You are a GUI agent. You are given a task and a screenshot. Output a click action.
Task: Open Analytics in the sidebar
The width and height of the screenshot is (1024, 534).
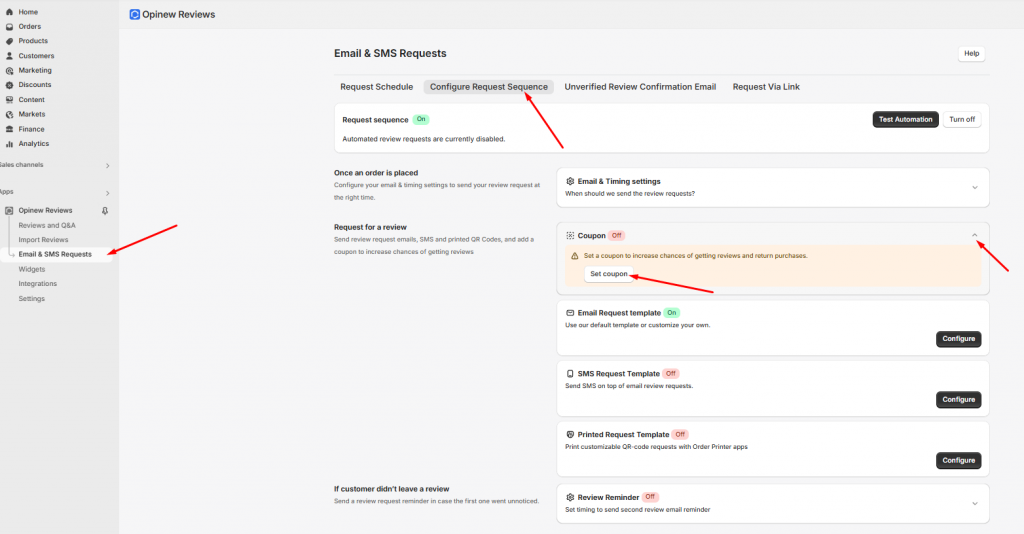pos(33,144)
